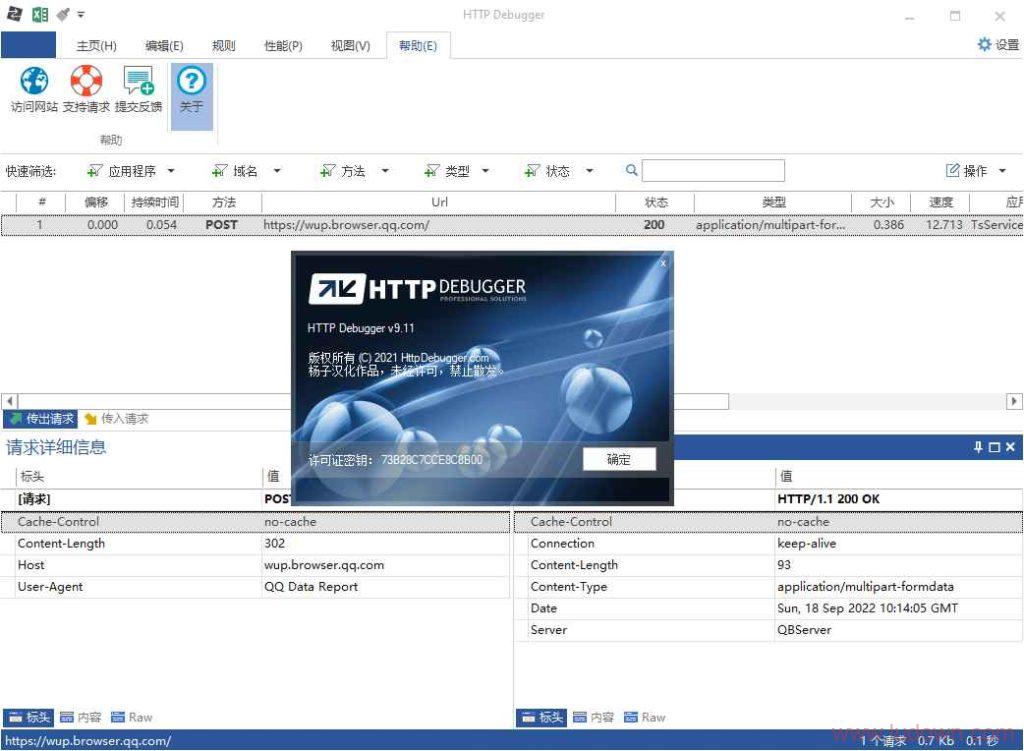The height and width of the screenshot is (751, 1024).
Task: Click the Excel export icon in title bar
Action: [x=40, y=14]
